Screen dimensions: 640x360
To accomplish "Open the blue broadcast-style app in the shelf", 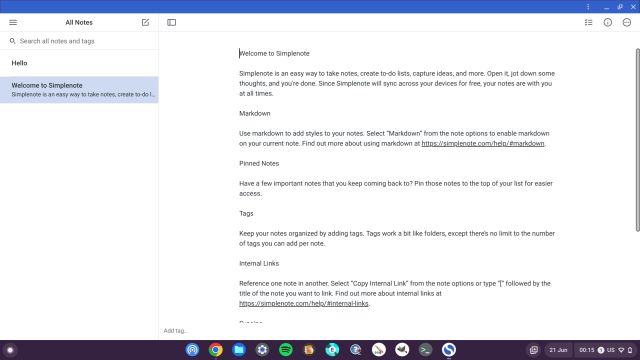I will point(192,350).
